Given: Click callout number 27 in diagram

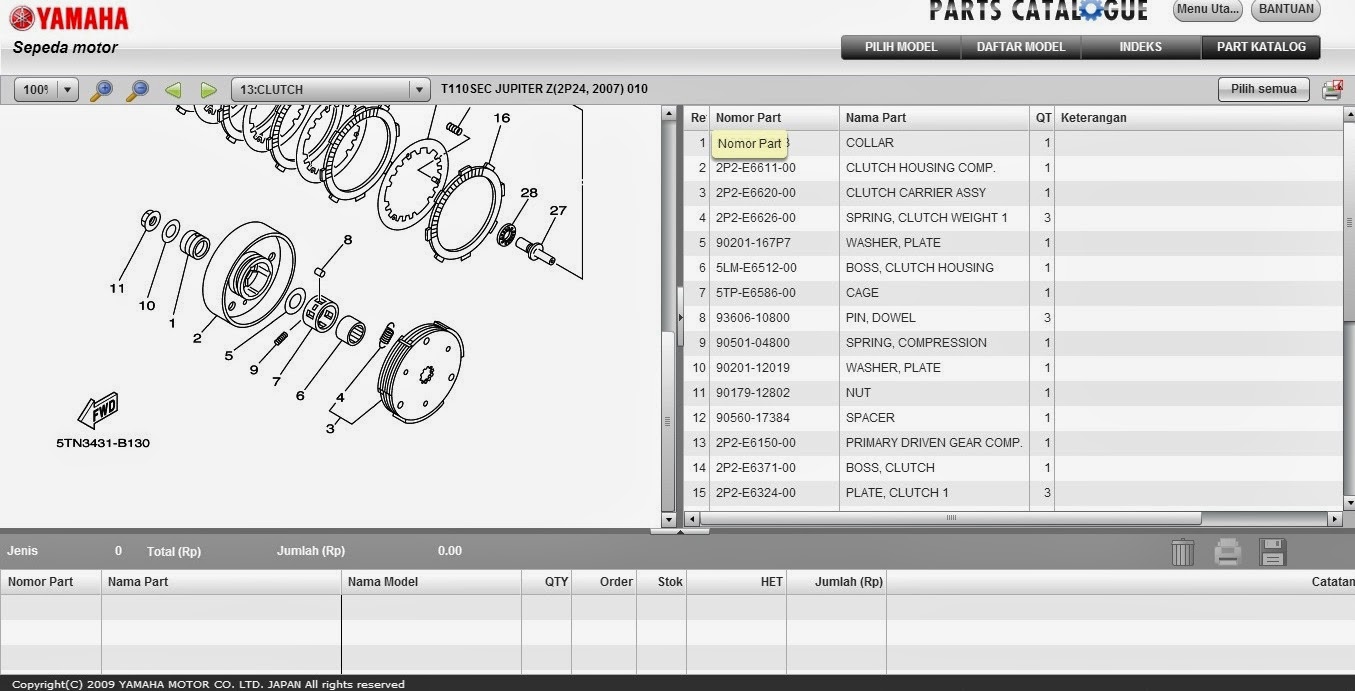Looking at the screenshot, I should [x=558, y=211].
